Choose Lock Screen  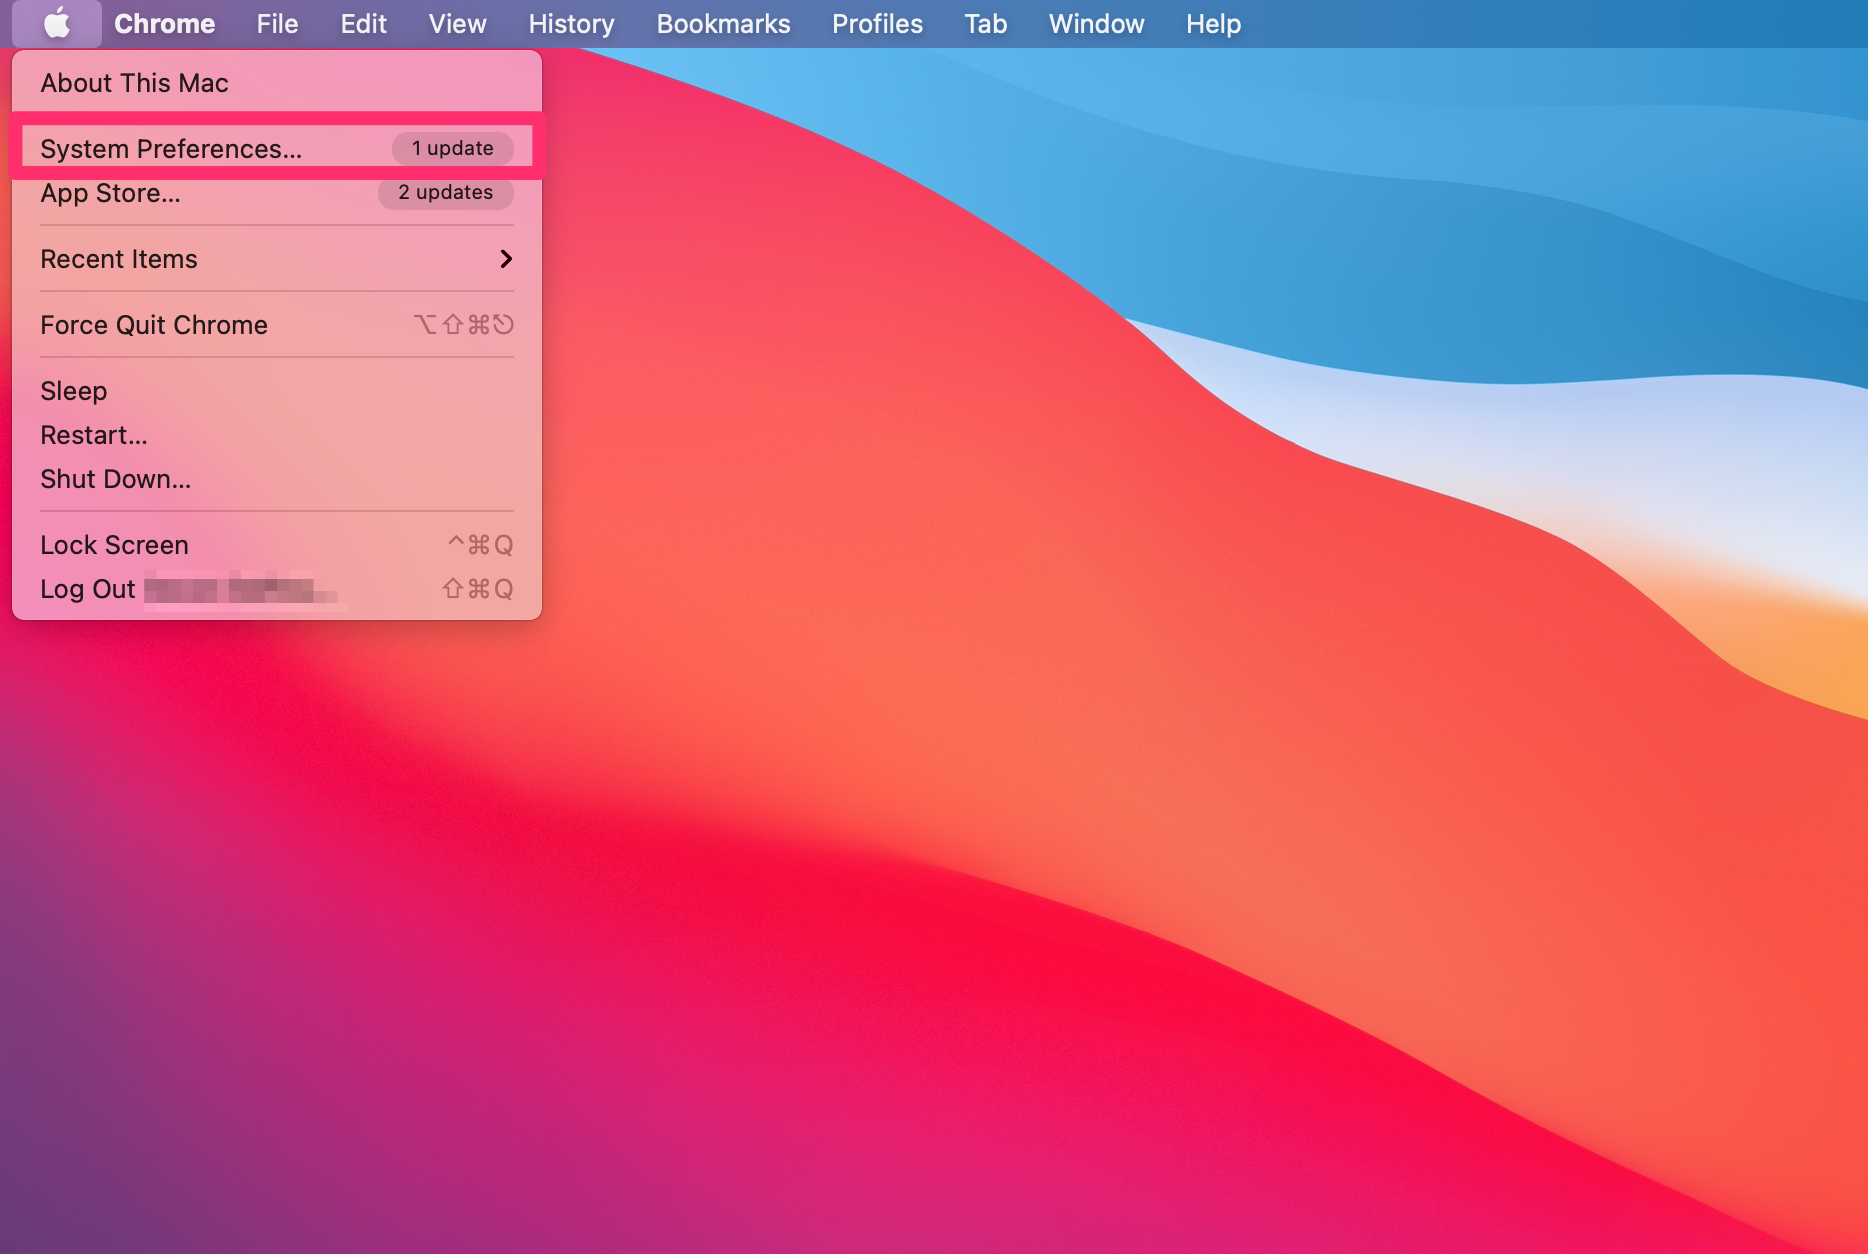277,545
